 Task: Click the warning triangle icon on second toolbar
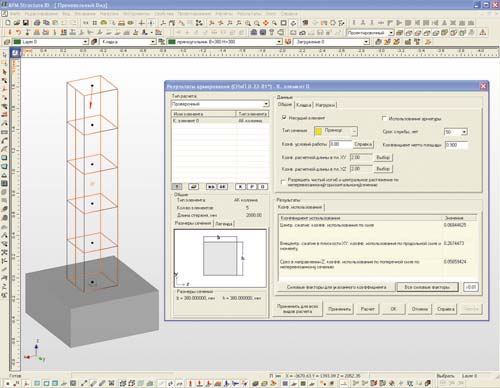point(483,32)
